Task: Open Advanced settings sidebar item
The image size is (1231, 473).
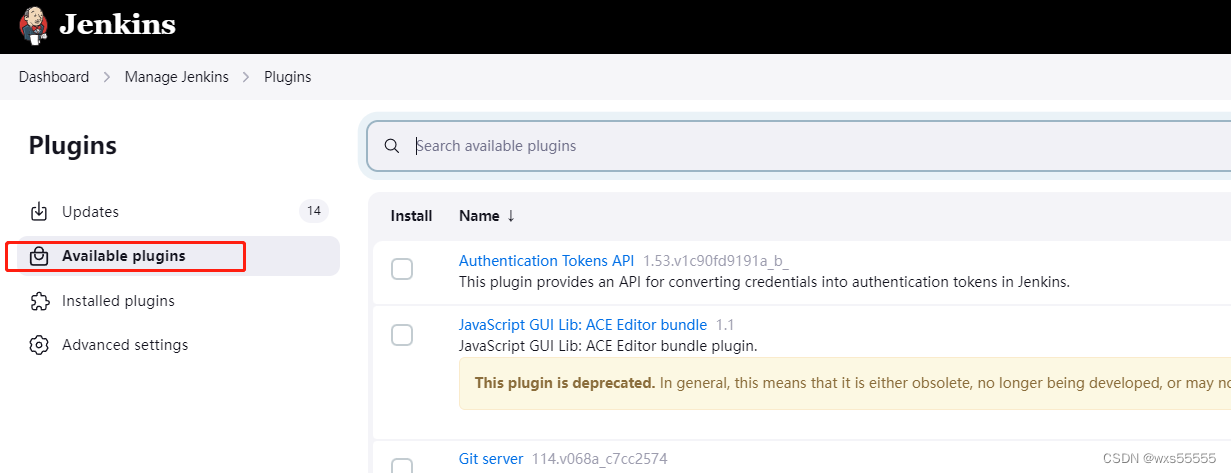Action: click(178, 345)
